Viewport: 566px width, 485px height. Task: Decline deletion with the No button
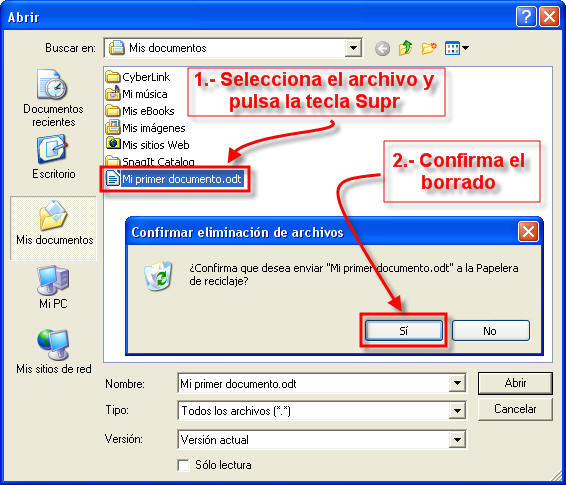click(491, 331)
